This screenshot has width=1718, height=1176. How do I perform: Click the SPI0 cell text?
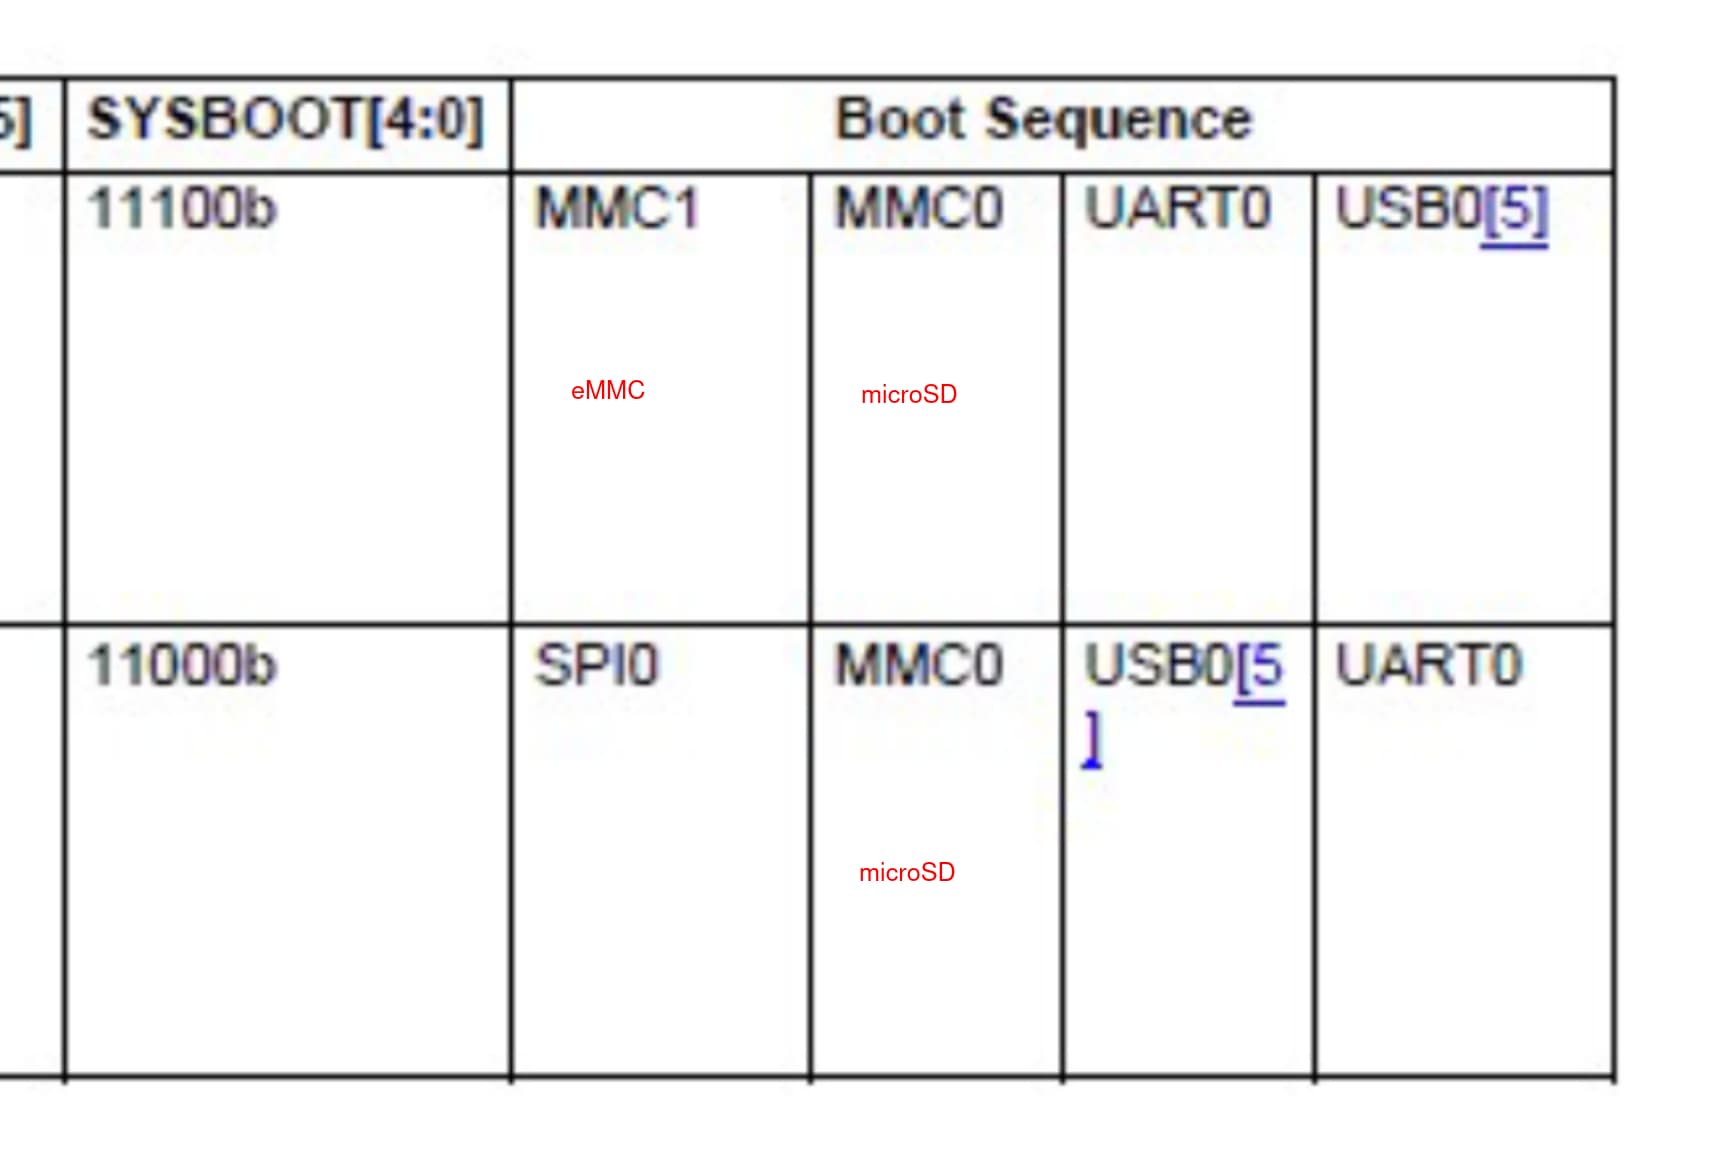[x=597, y=666]
